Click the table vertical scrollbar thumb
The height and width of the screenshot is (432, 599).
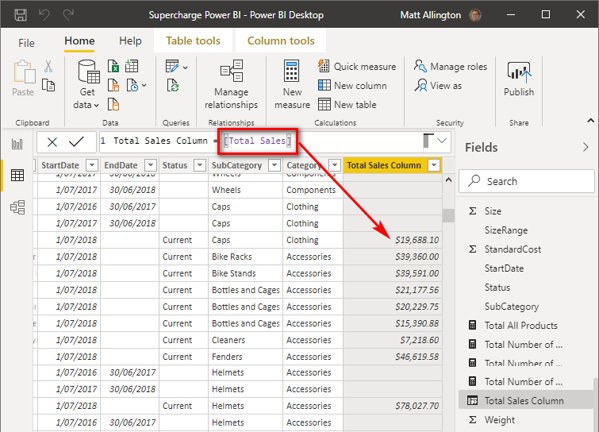click(x=448, y=215)
